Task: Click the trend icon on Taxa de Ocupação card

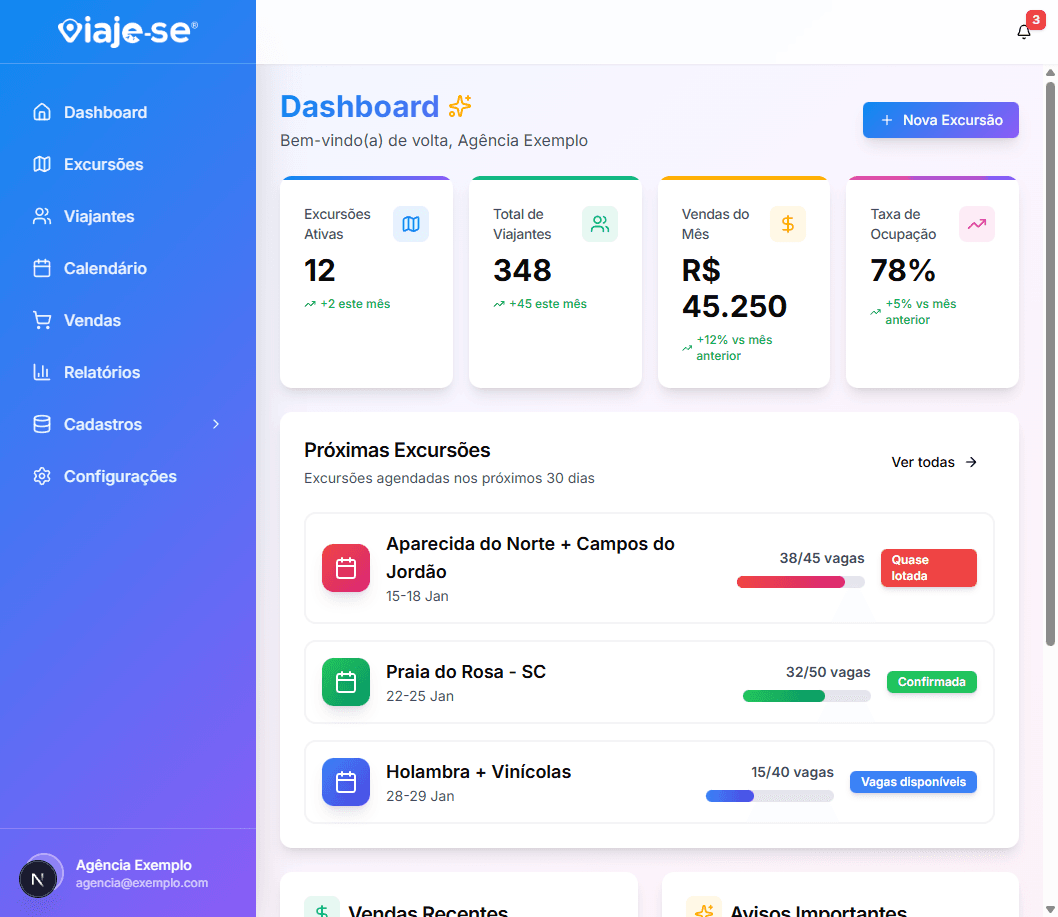Action: point(976,224)
